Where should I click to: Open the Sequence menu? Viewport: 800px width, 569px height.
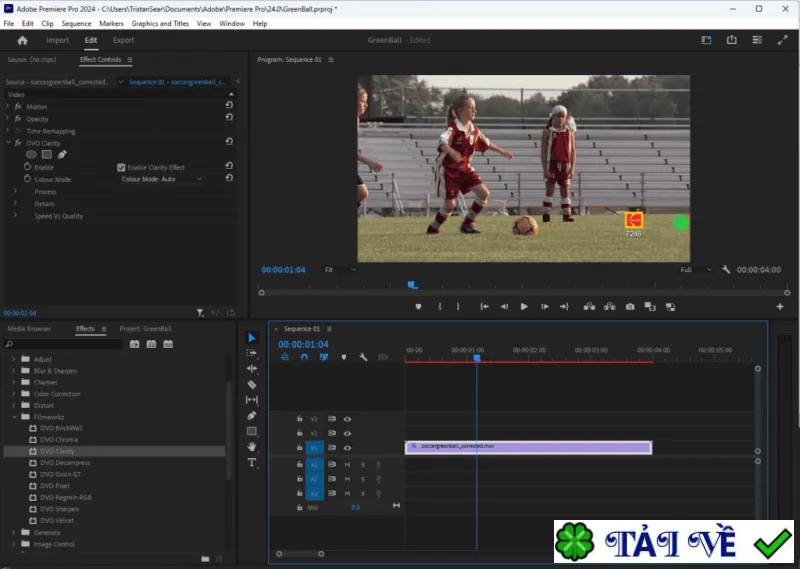[x=76, y=23]
